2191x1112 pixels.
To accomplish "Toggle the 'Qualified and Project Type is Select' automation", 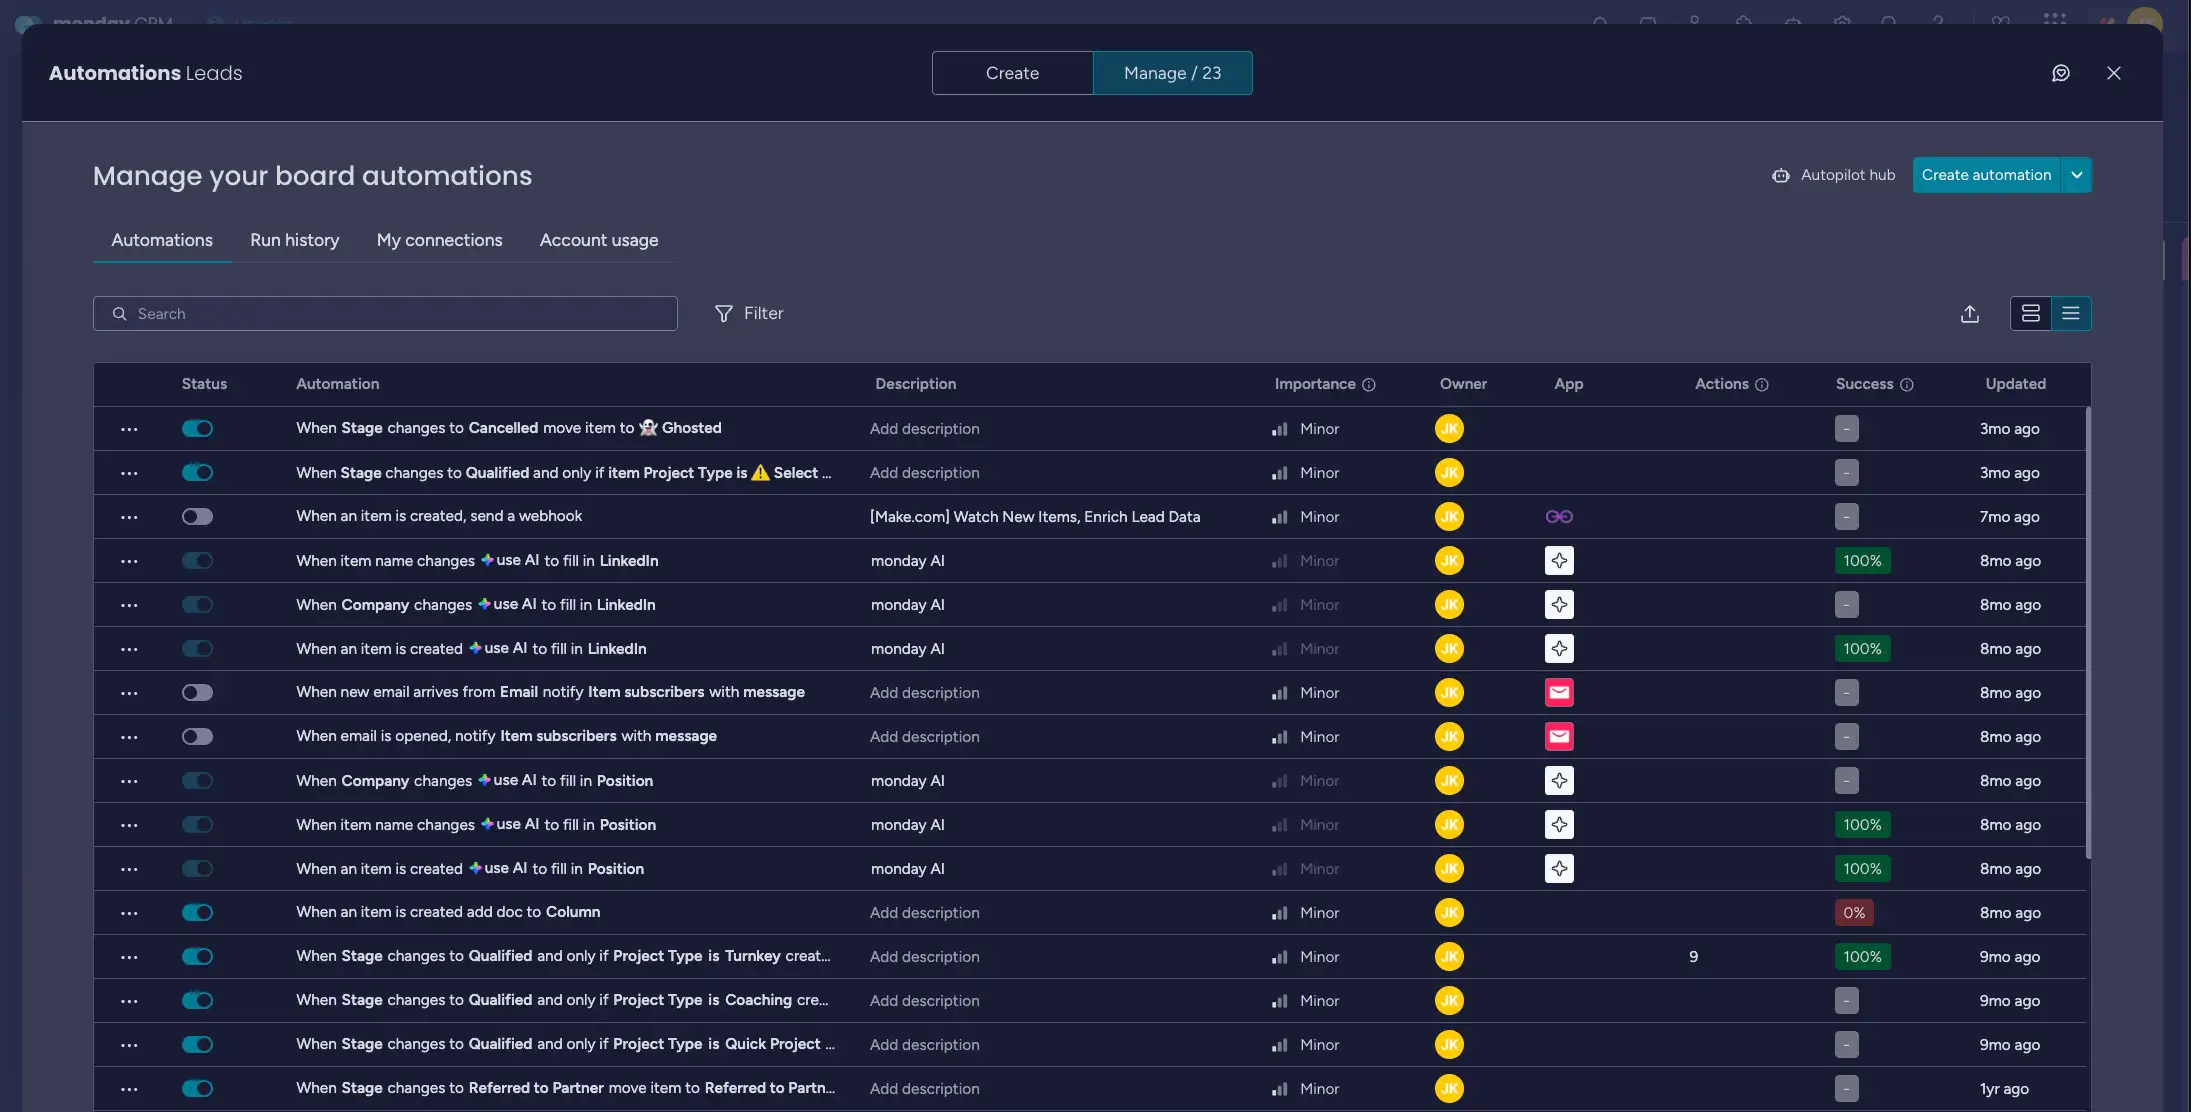I will point(197,473).
